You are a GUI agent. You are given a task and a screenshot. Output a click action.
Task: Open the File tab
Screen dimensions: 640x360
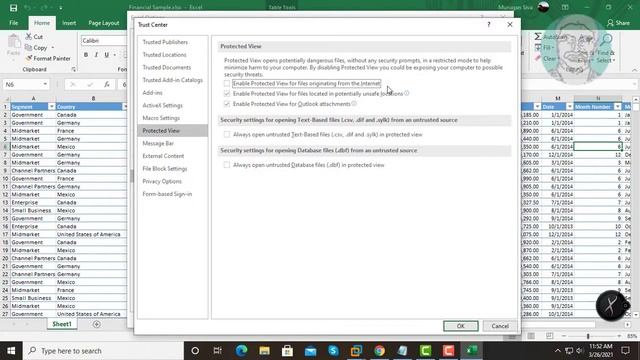pos(13,23)
